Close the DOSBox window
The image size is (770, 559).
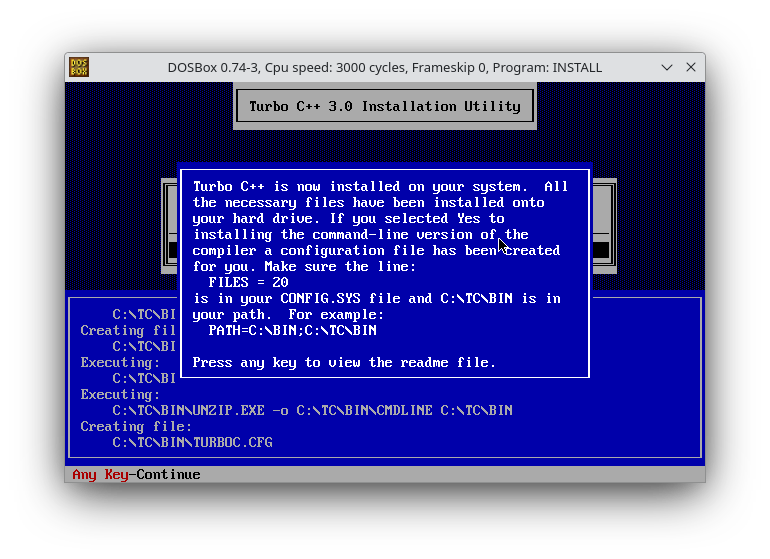[x=690, y=67]
